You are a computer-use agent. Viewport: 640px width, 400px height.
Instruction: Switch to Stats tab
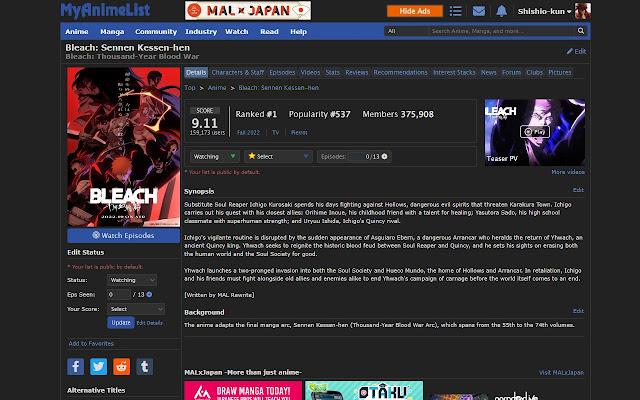333,72
